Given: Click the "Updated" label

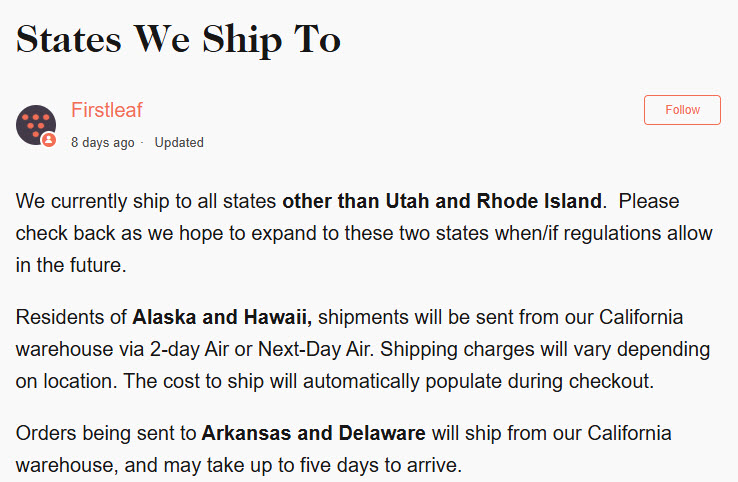Looking at the screenshot, I should [x=179, y=143].
